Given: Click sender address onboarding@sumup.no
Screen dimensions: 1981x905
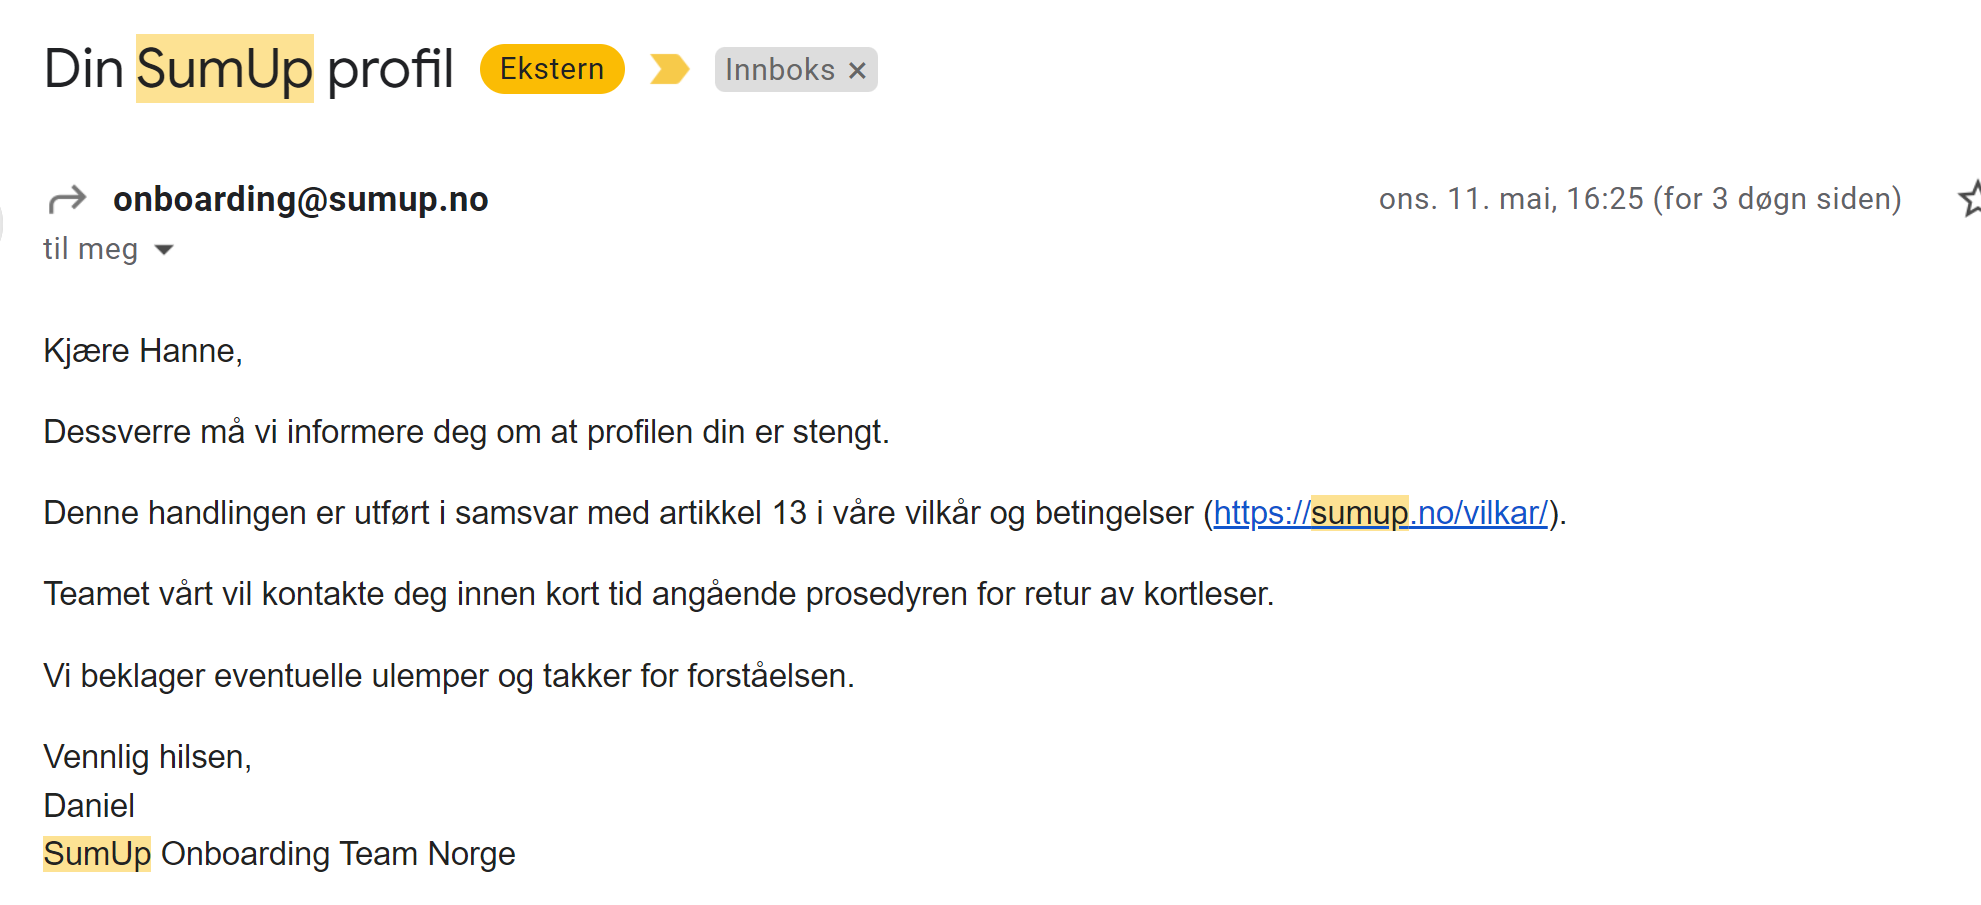Looking at the screenshot, I should point(300,199).
